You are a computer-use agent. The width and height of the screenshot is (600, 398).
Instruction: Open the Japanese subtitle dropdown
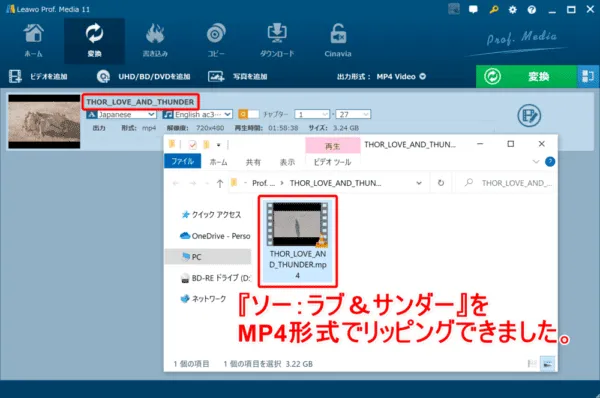(121, 114)
